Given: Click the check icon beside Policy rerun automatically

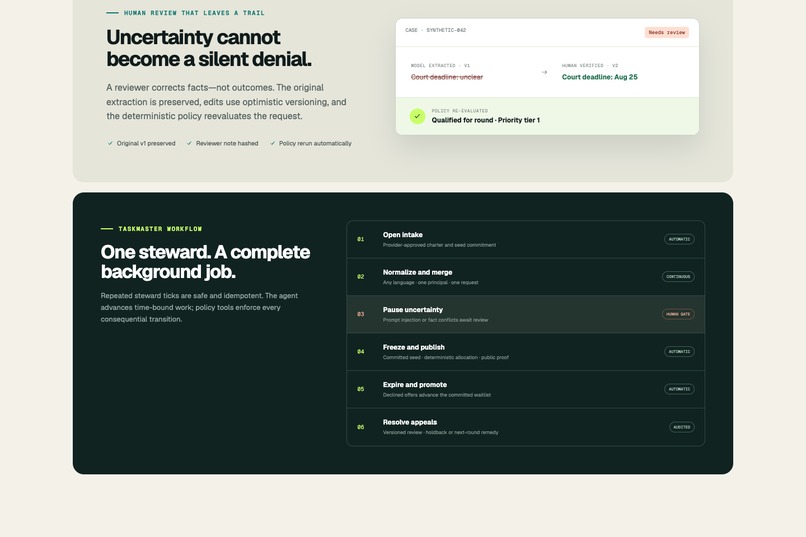Looking at the screenshot, I should click(272, 143).
